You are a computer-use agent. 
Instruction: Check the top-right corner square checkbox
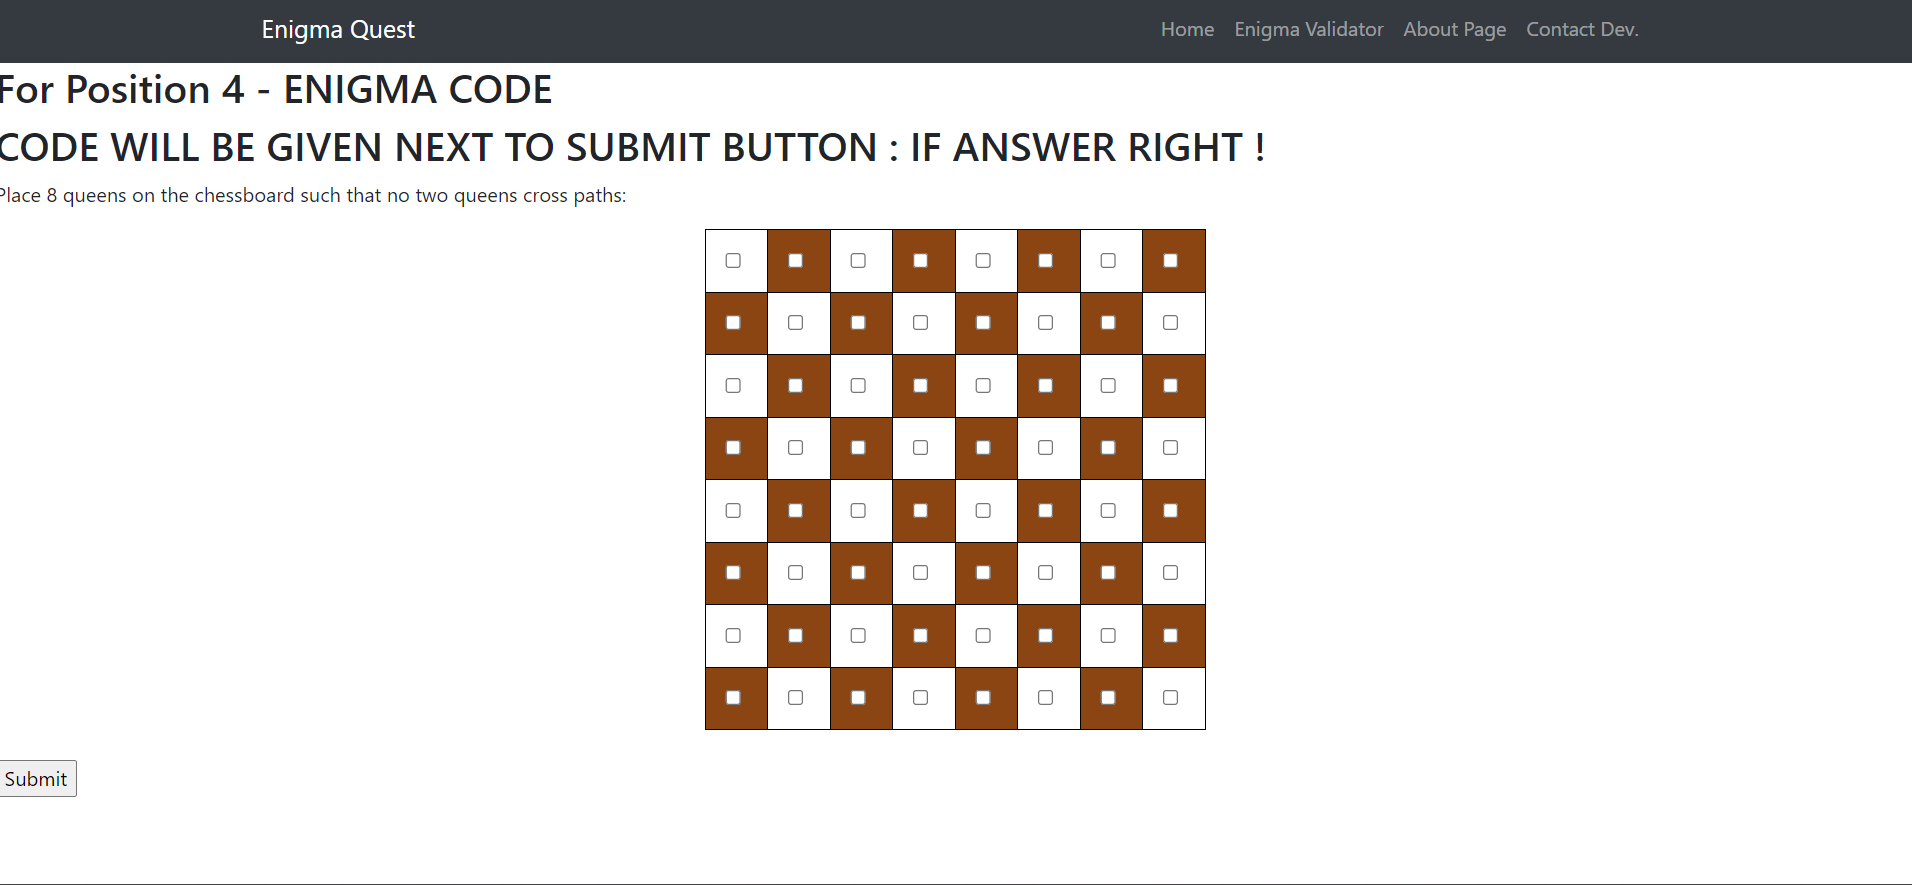(1171, 261)
